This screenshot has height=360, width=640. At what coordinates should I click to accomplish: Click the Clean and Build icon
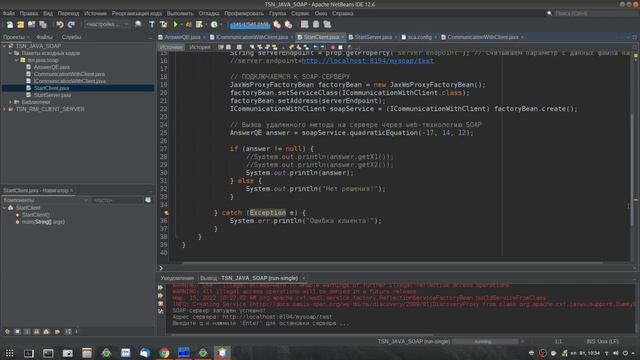pos(163,24)
